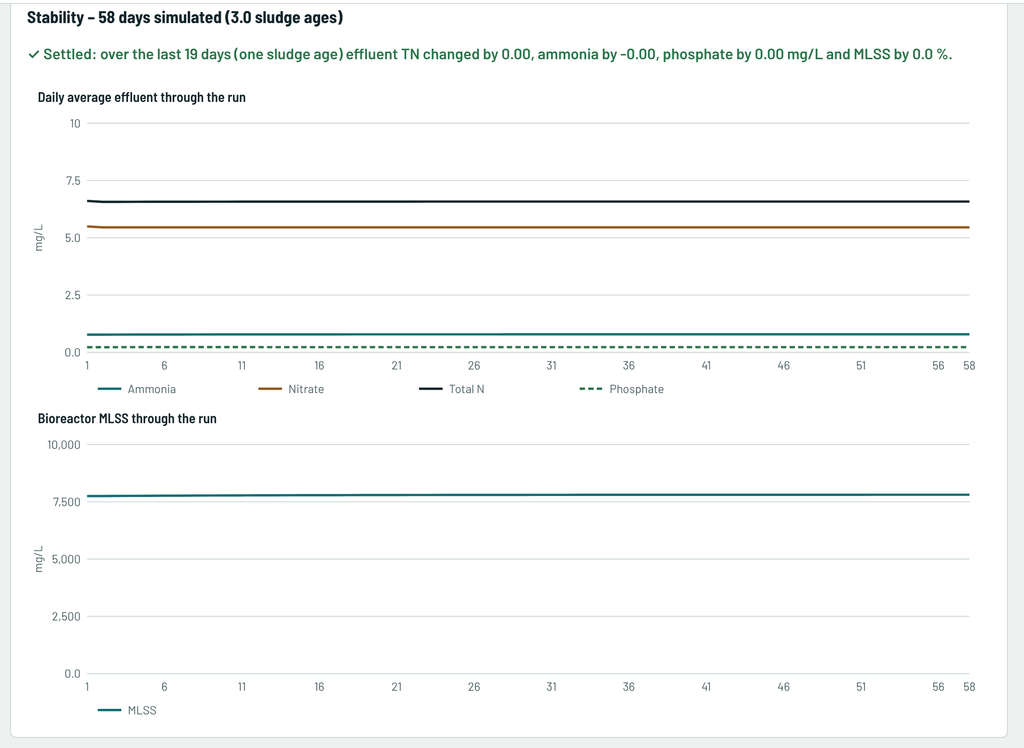Click the Total N black legend swatch

(430, 389)
